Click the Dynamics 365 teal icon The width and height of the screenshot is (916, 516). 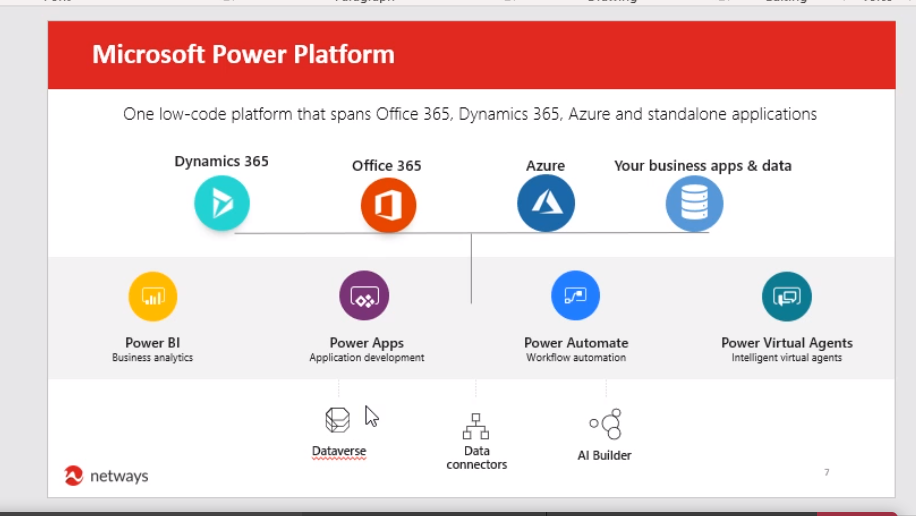(222, 204)
